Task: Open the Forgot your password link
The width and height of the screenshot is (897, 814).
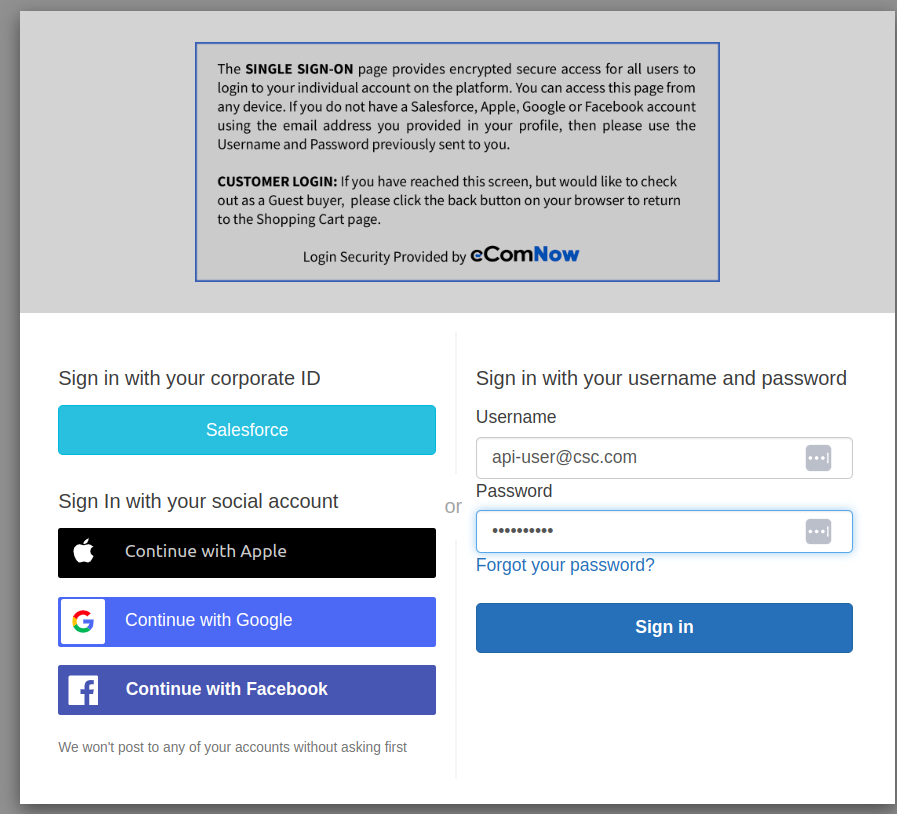Action: click(x=565, y=565)
